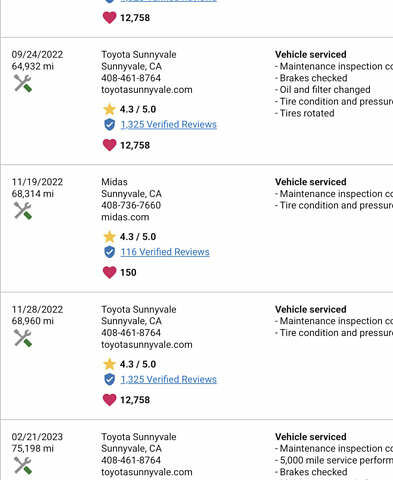Click the service wrench icon for 11/19/2022
The image size is (393, 480).
point(23,211)
